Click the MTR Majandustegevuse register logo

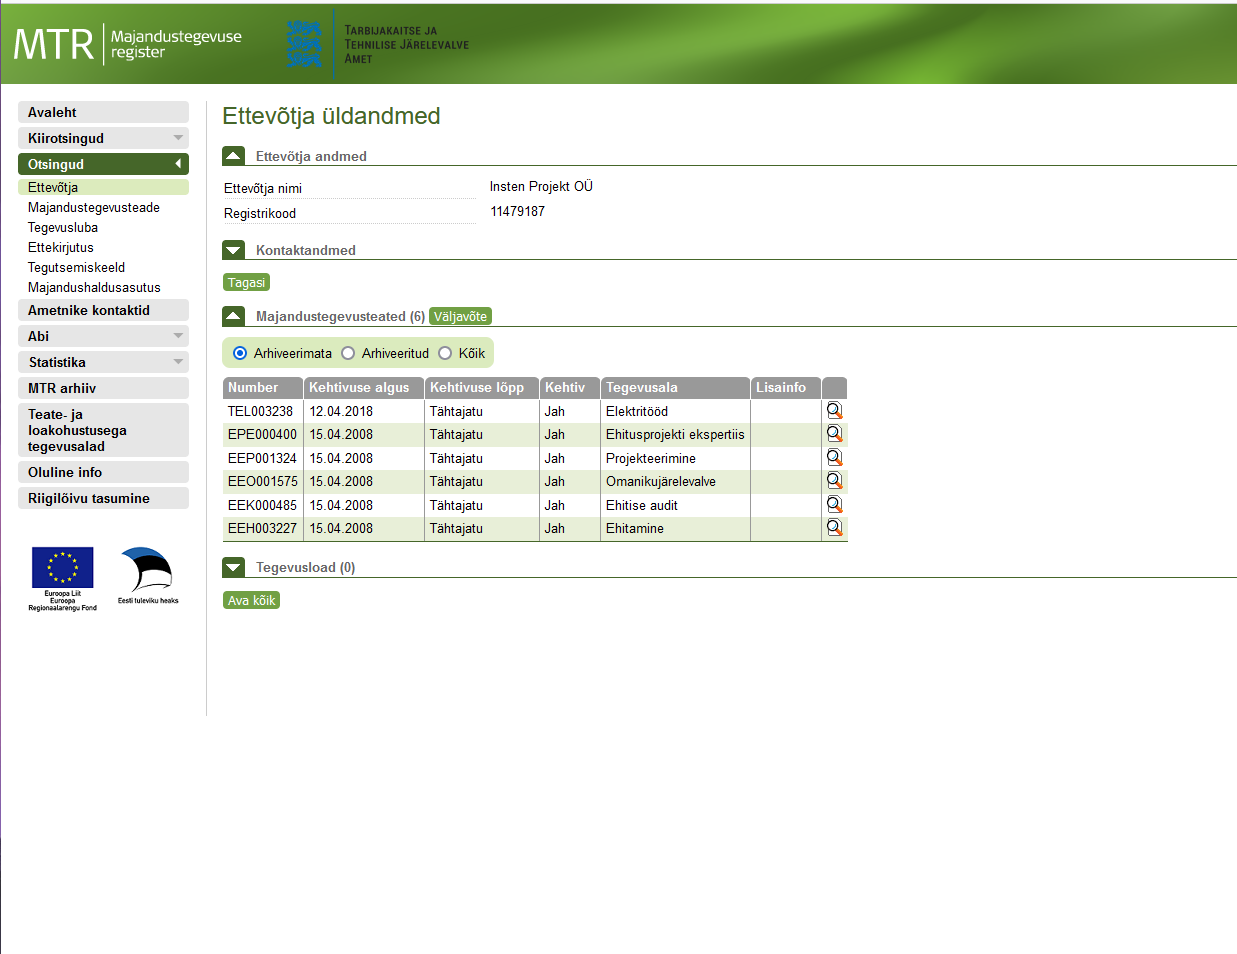click(127, 44)
